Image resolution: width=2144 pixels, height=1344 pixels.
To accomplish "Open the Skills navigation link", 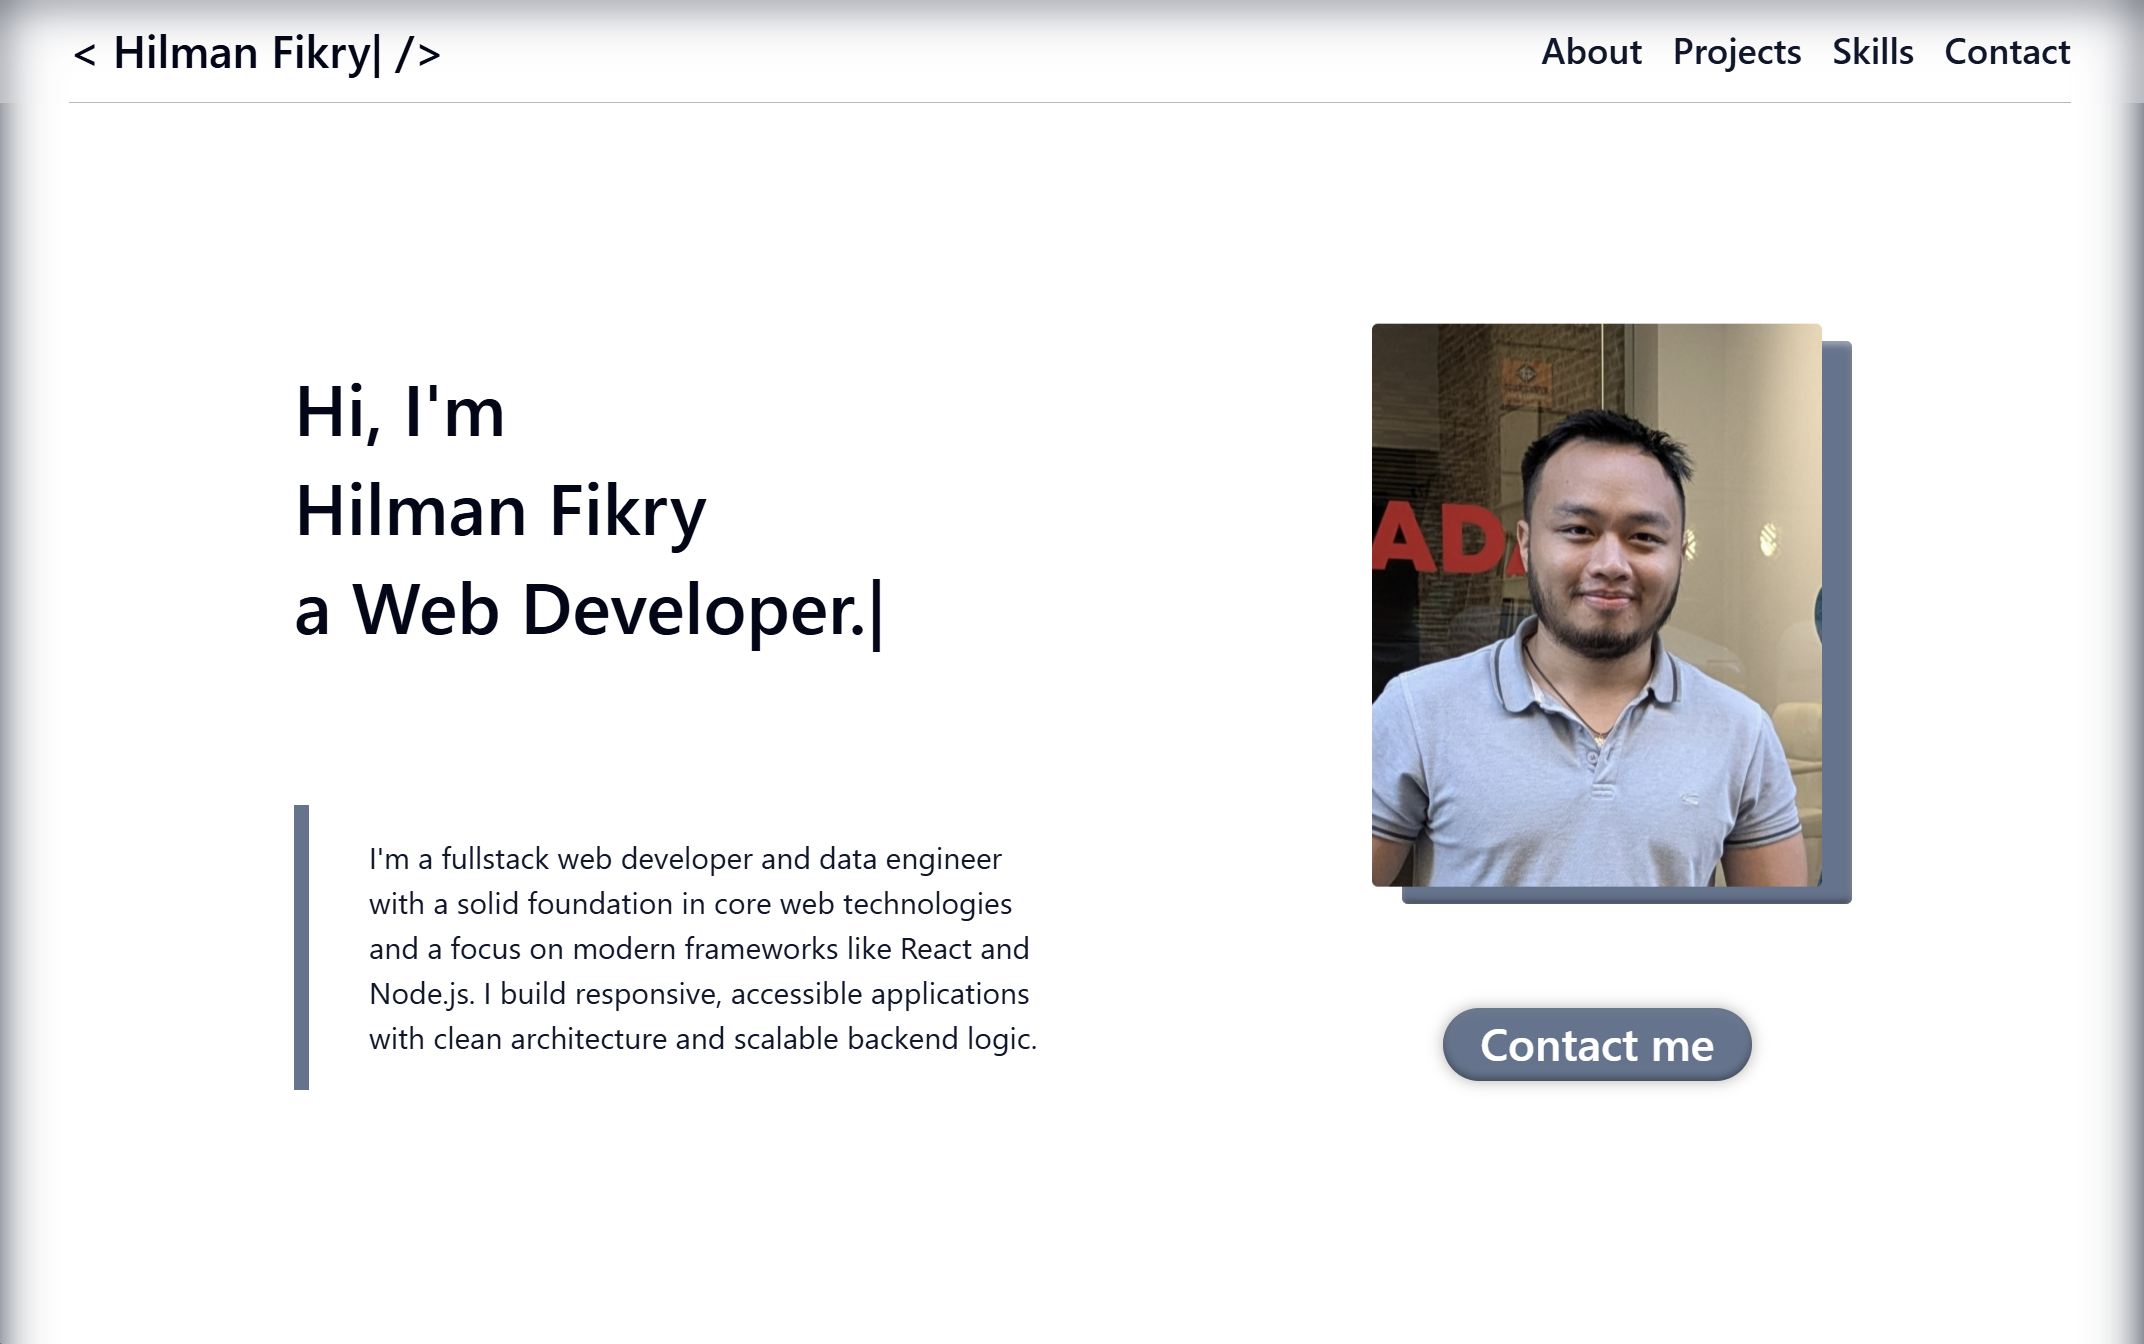I will [x=1872, y=52].
